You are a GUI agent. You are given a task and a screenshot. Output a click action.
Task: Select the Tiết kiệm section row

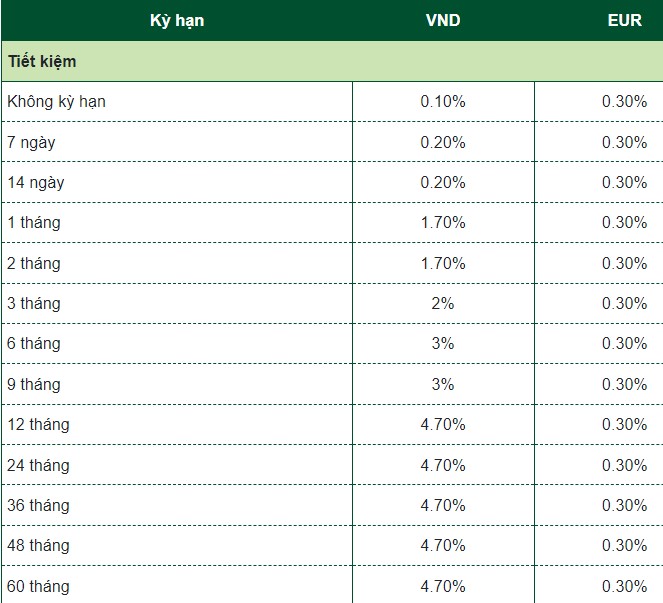(x=42, y=61)
